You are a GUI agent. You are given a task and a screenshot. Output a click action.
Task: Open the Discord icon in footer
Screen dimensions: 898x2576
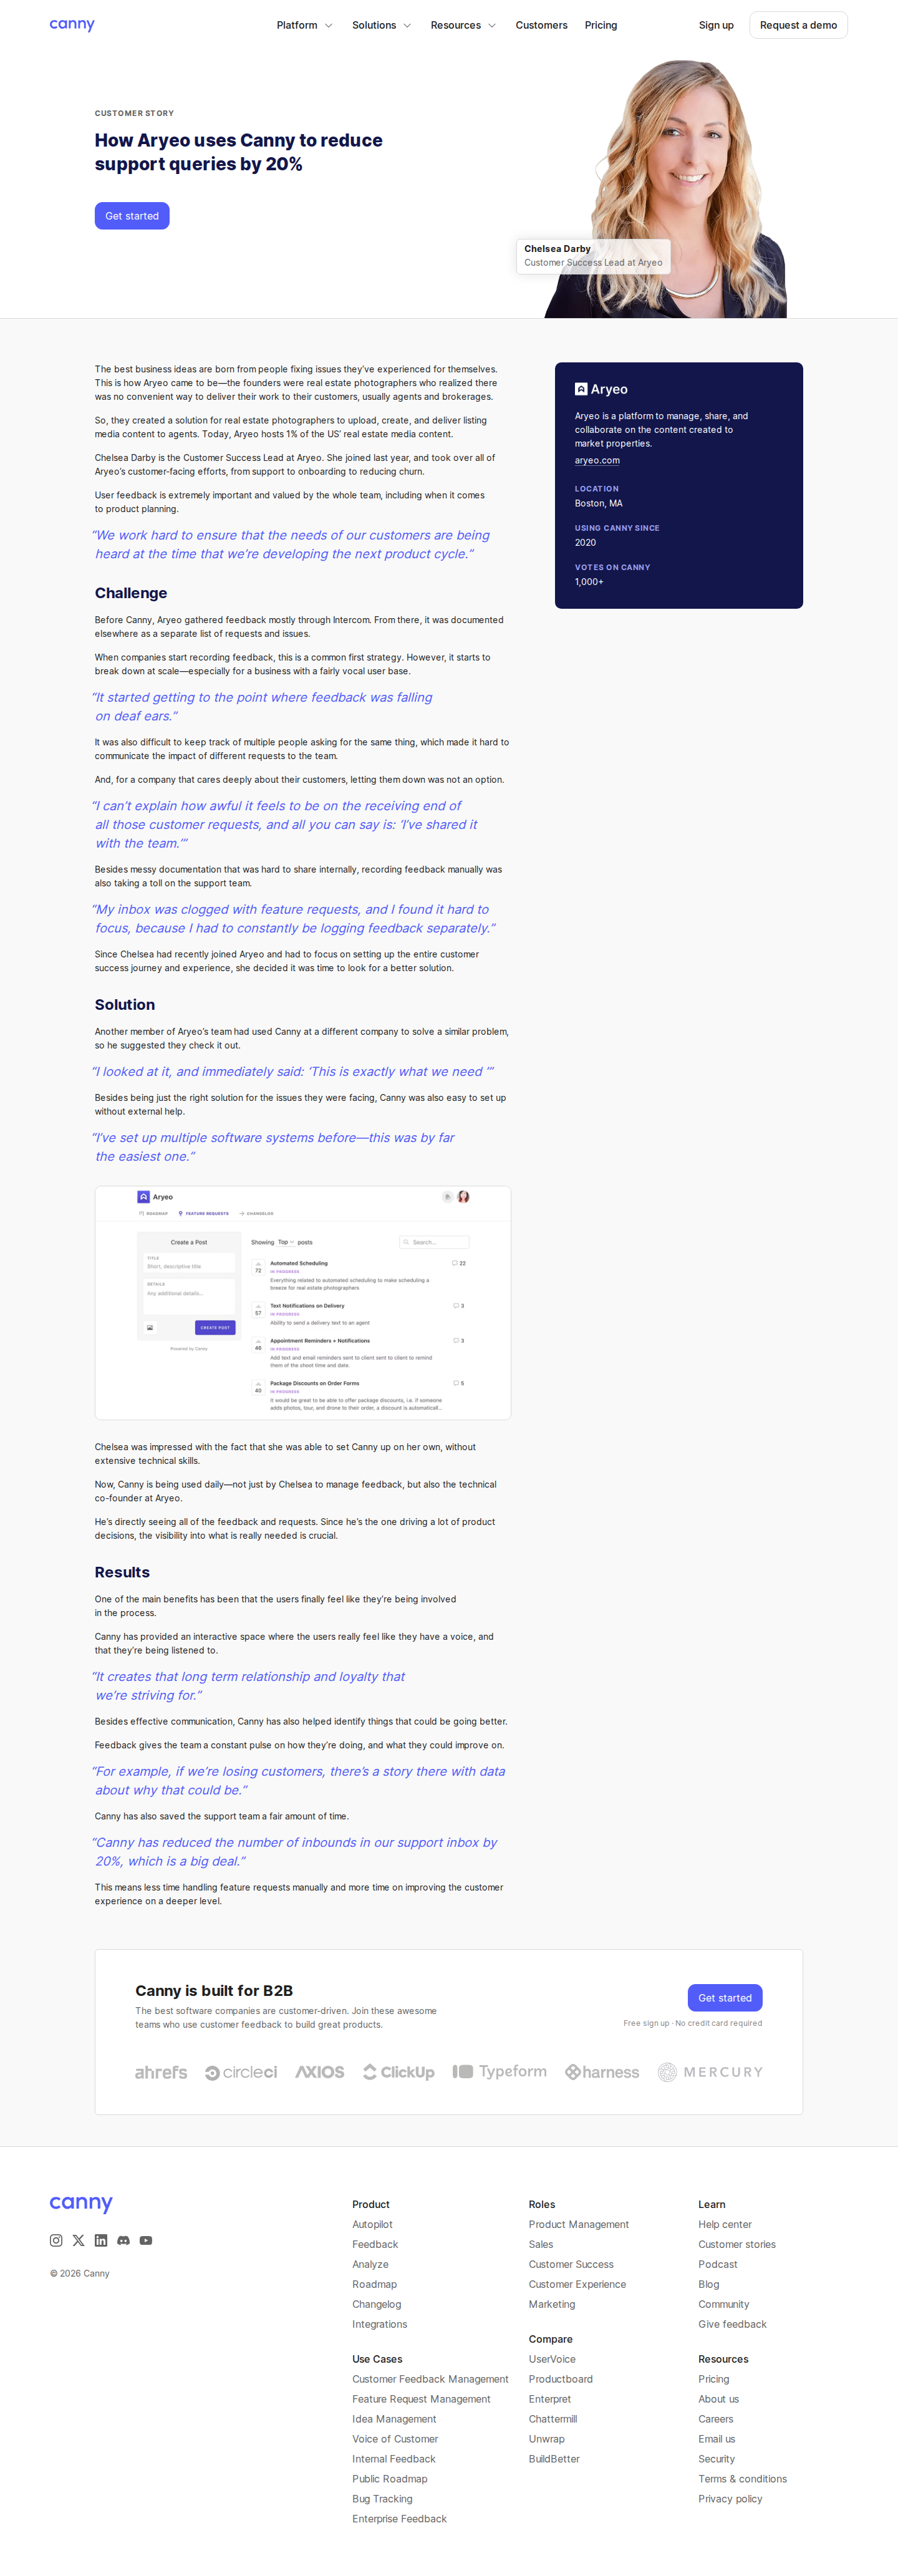tap(123, 2240)
